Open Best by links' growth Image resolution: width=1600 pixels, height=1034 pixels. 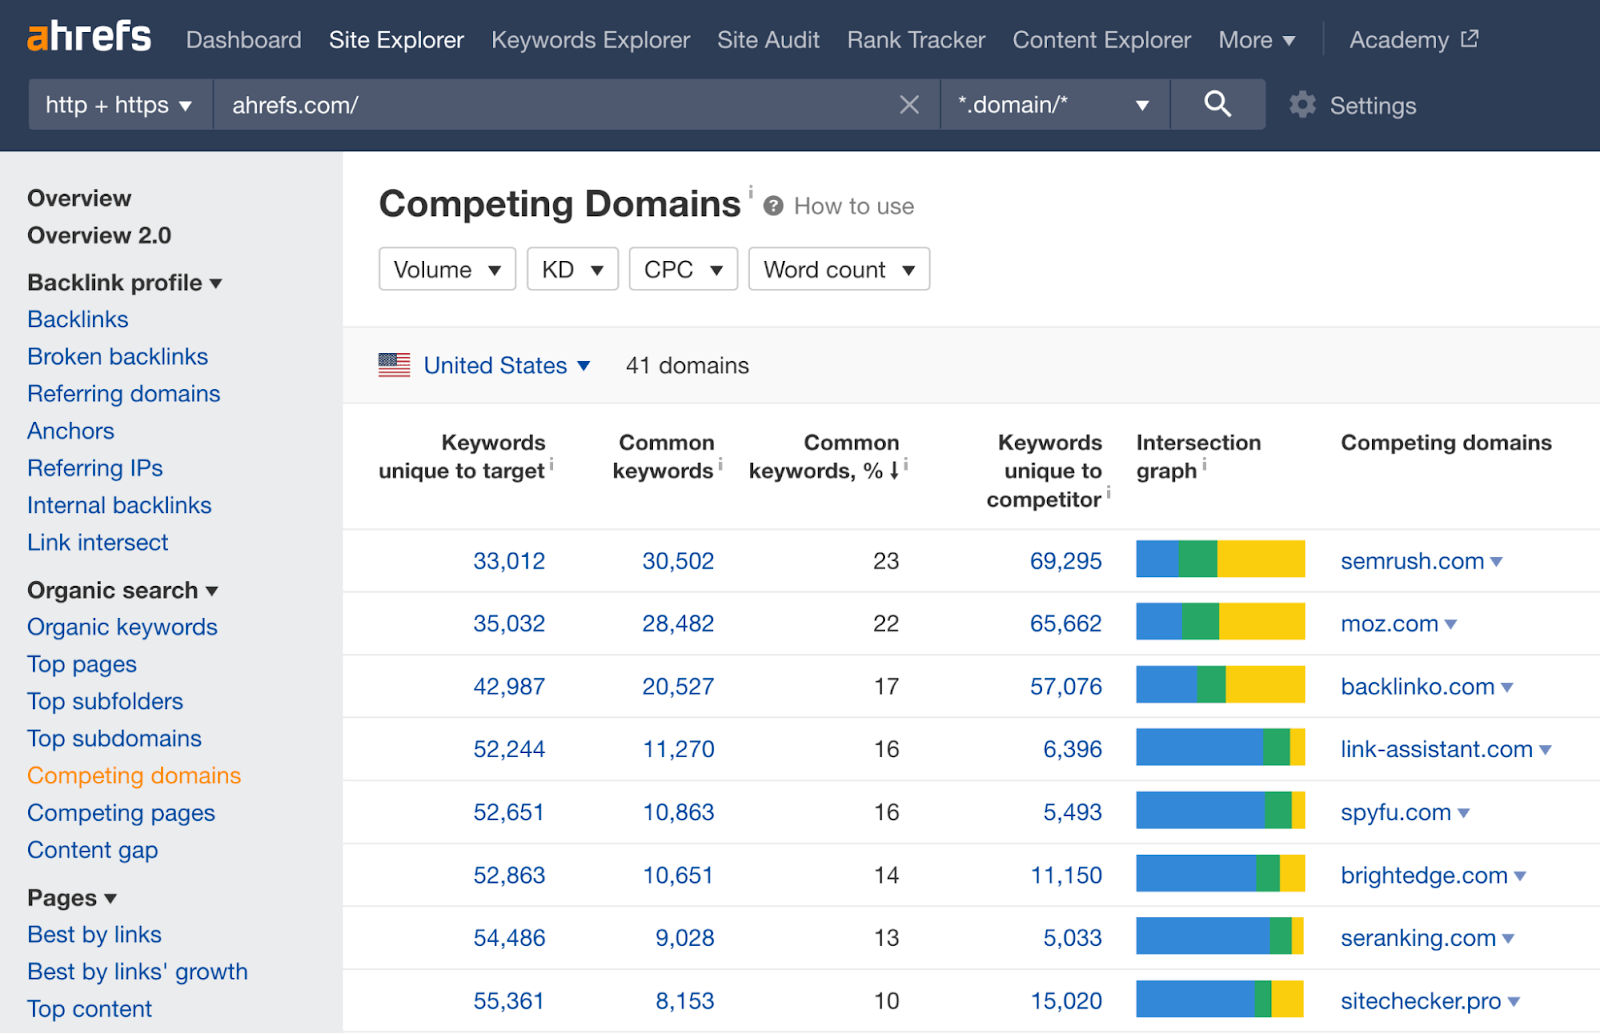(137, 972)
